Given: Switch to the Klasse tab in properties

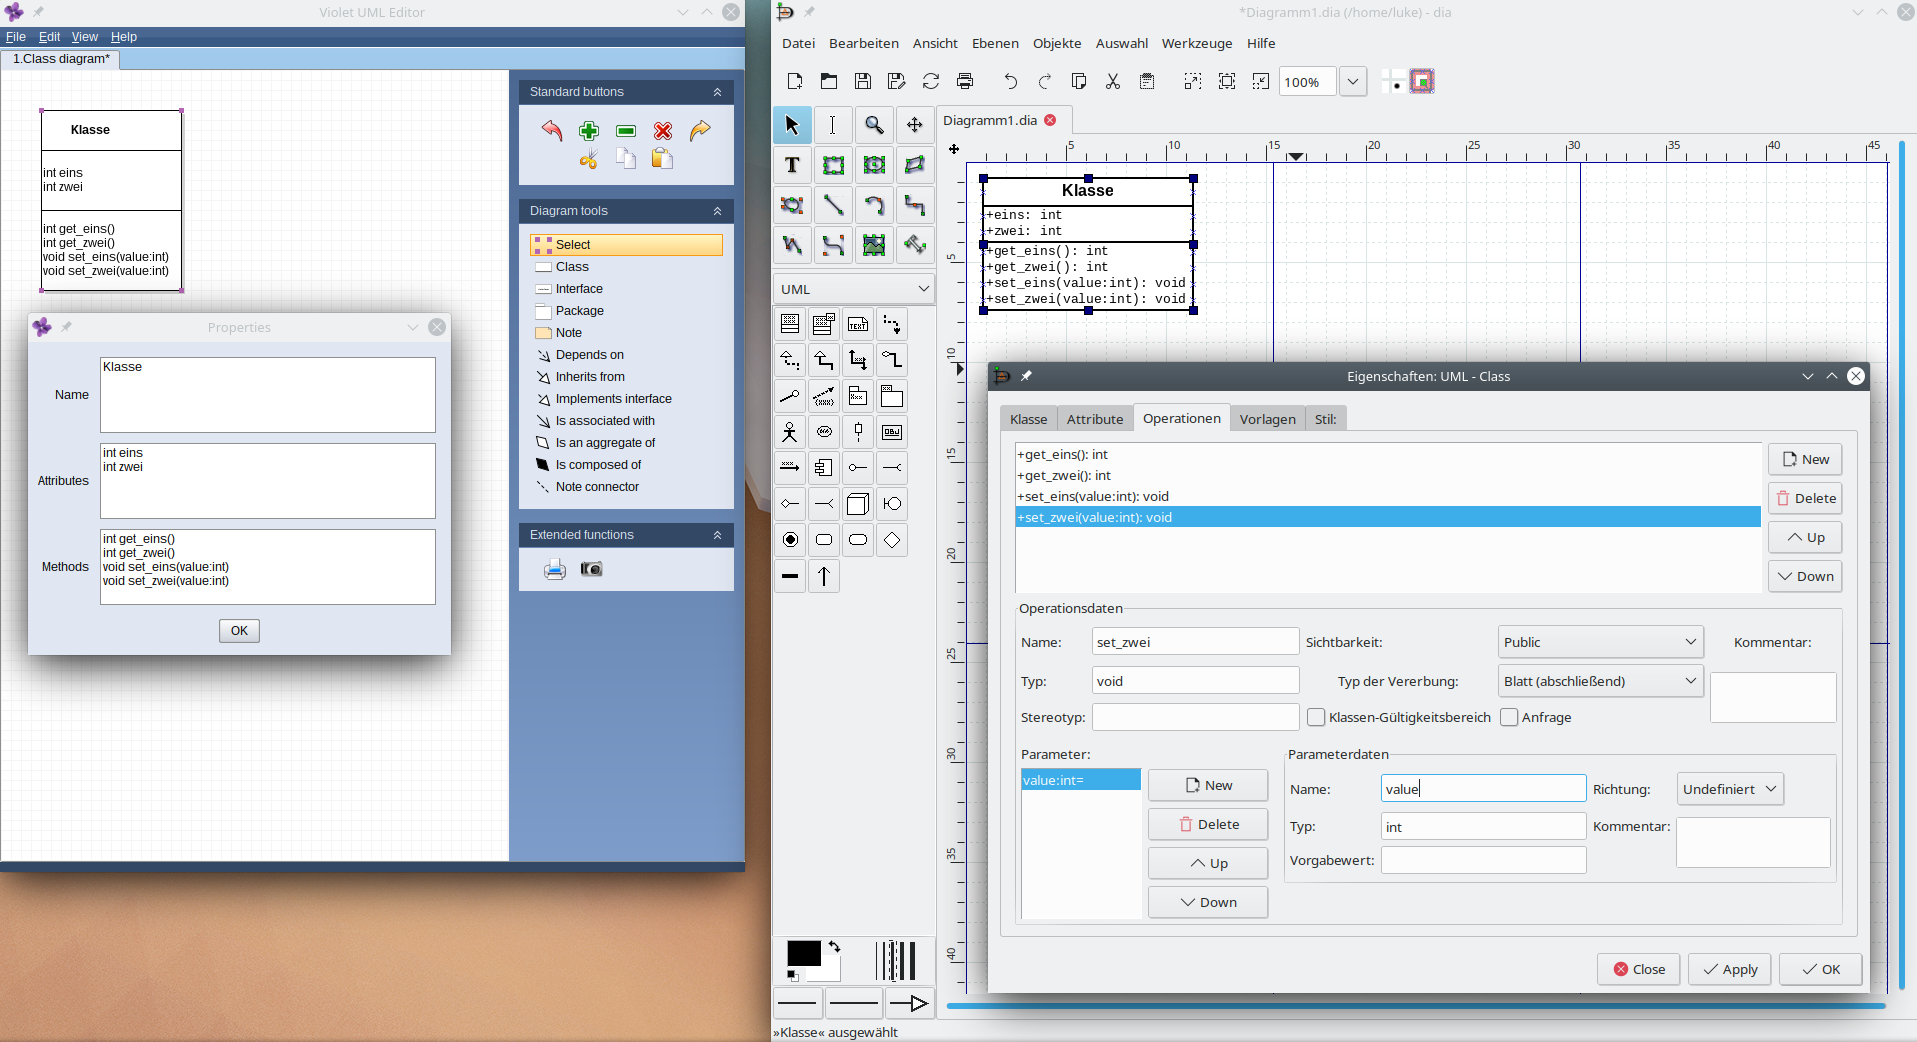Looking at the screenshot, I should pos(1028,419).
